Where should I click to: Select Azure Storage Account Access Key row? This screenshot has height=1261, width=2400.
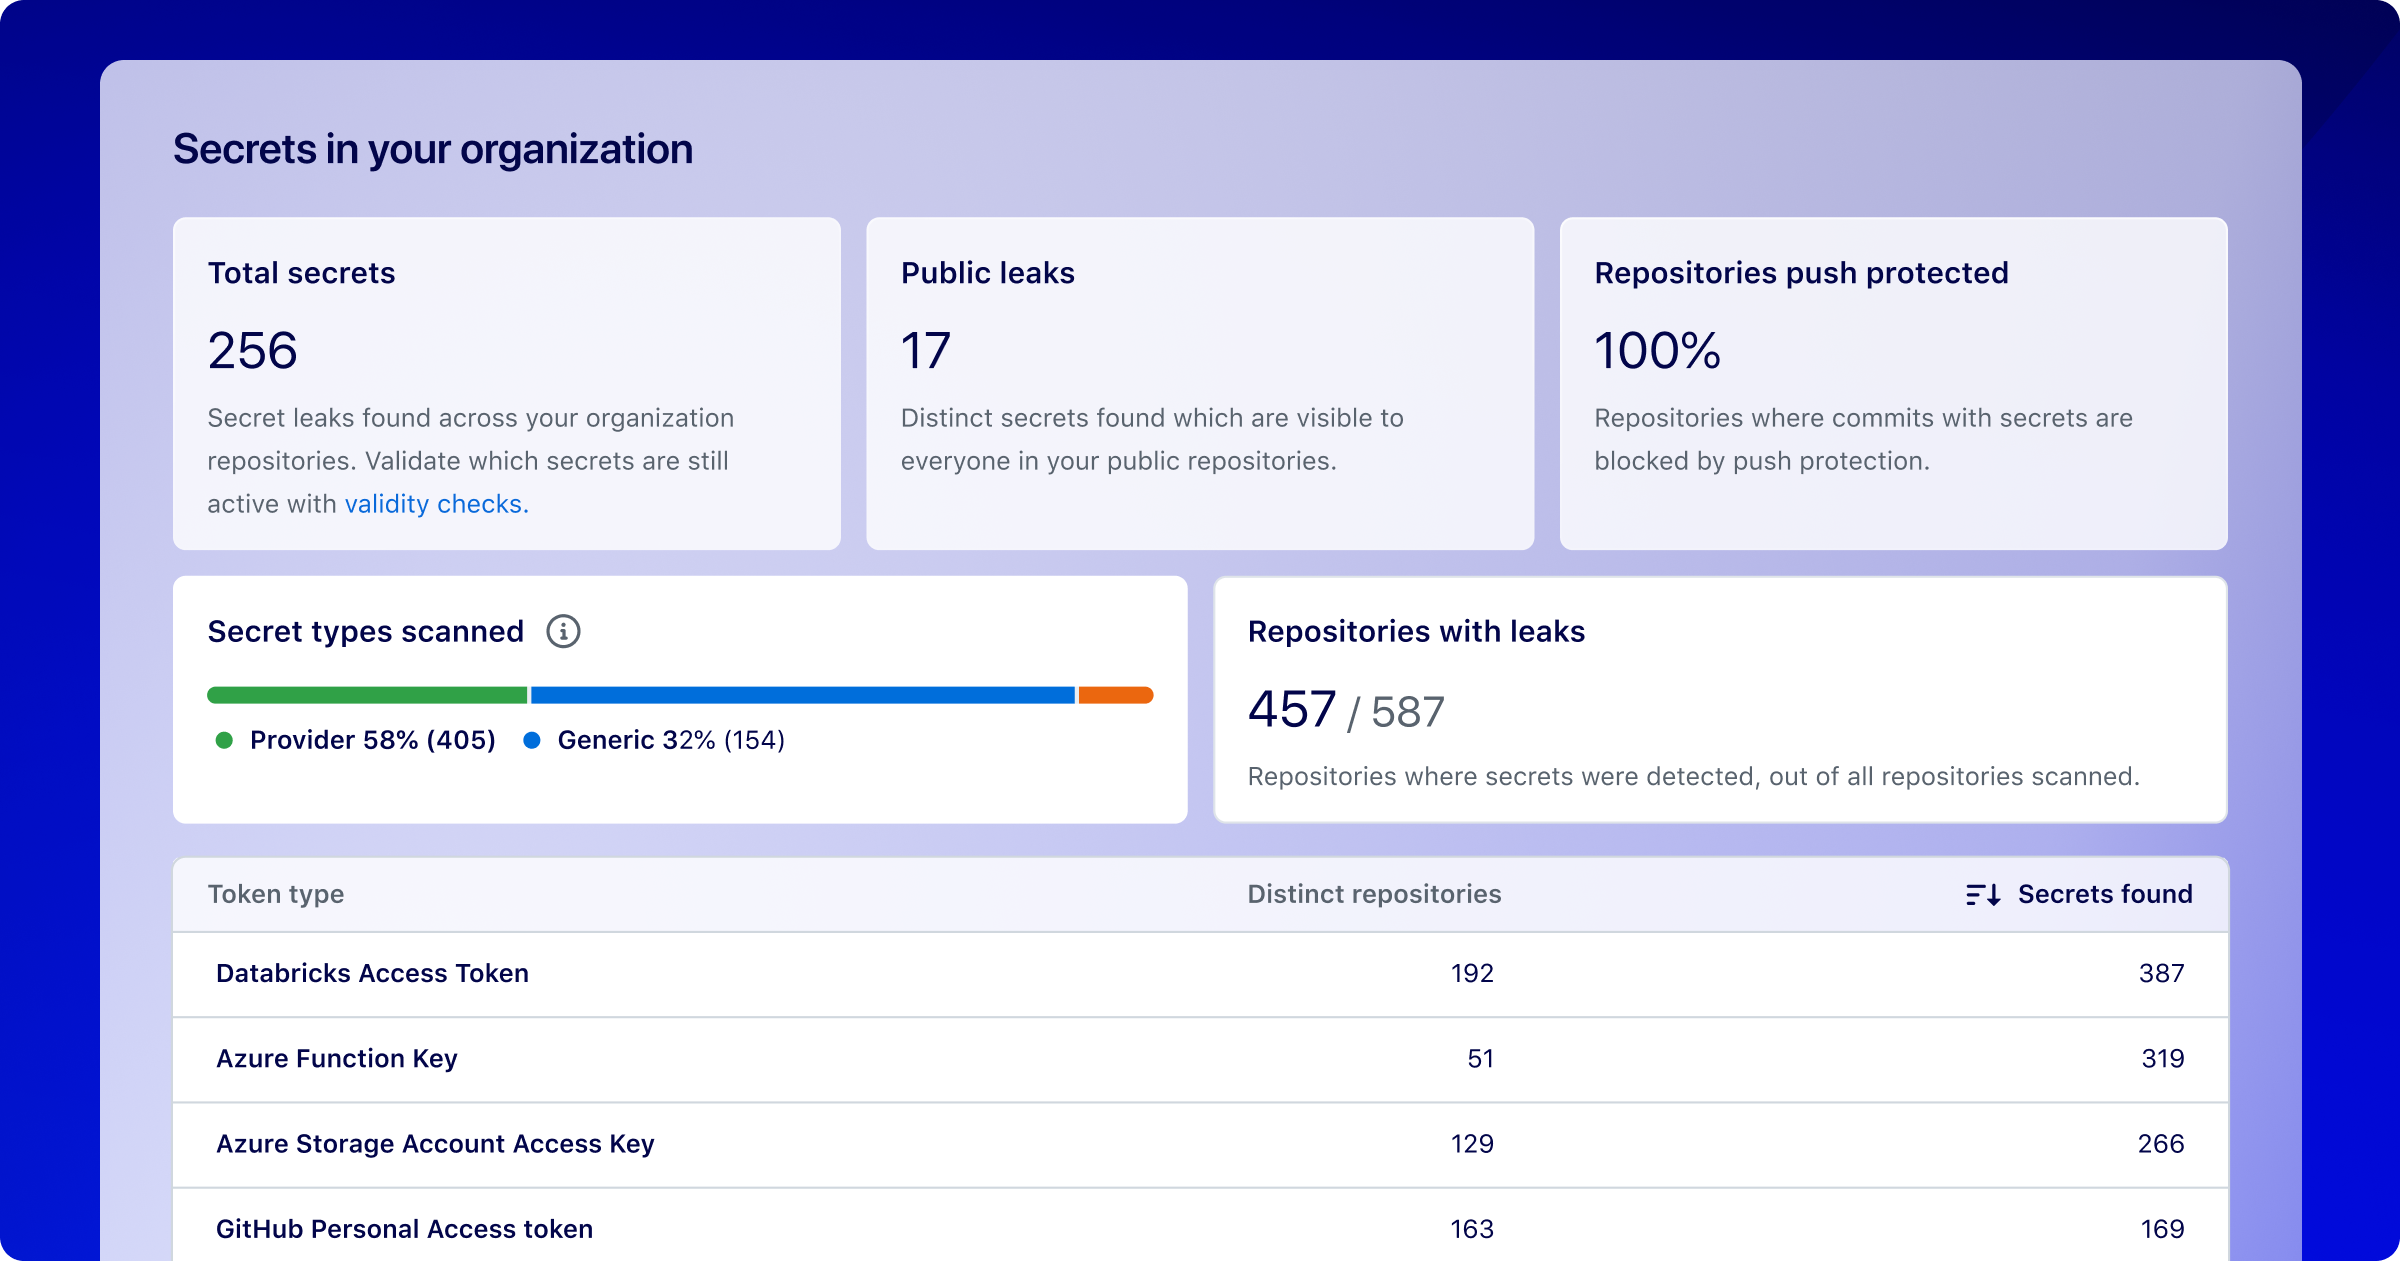[435, 1144]
